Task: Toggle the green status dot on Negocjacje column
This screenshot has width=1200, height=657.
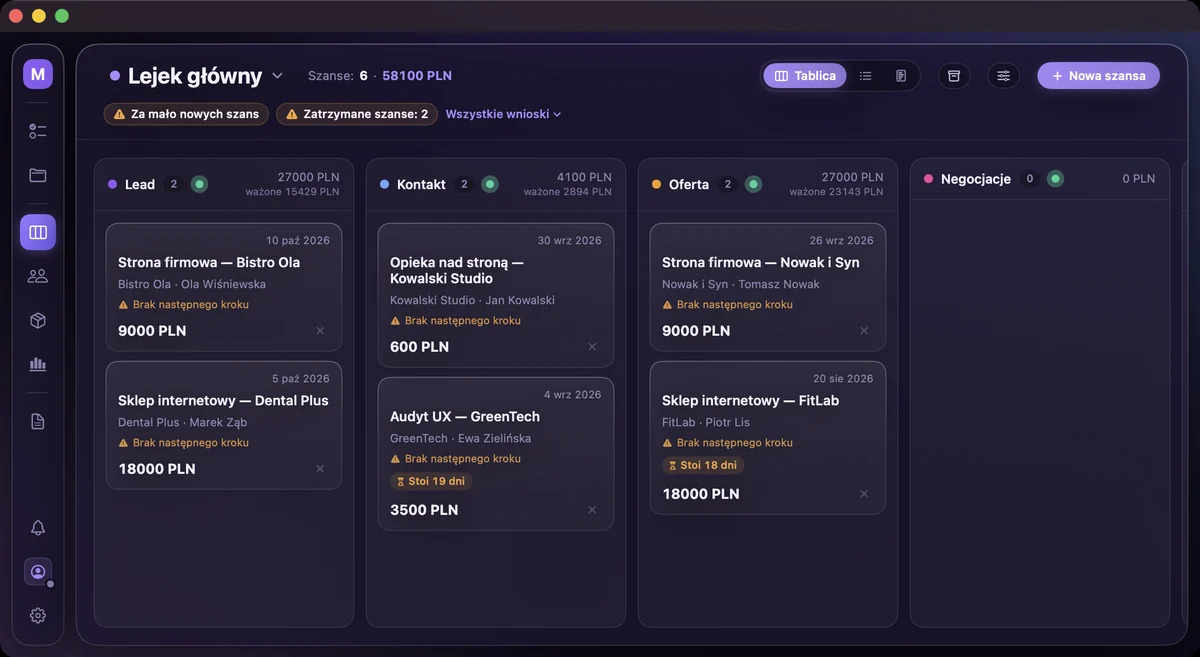Action: [1055, 179]
